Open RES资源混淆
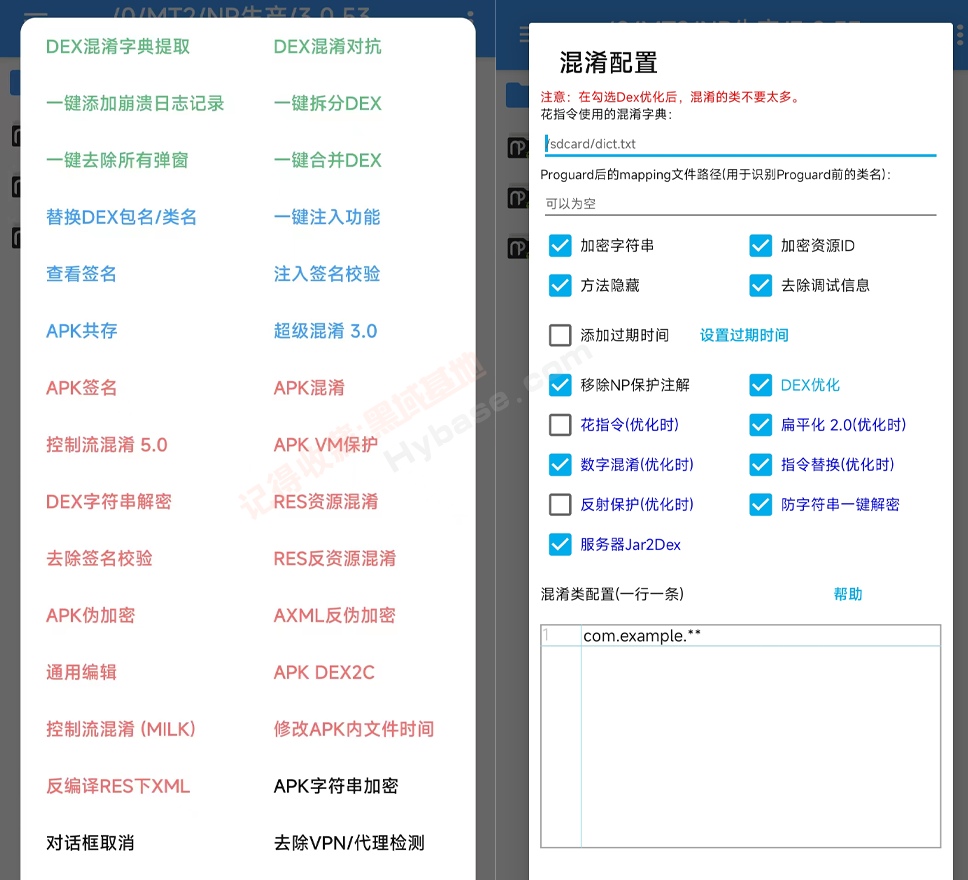Image resolution: width=968 pixels, height=880 pixels. tap(326, 501)
